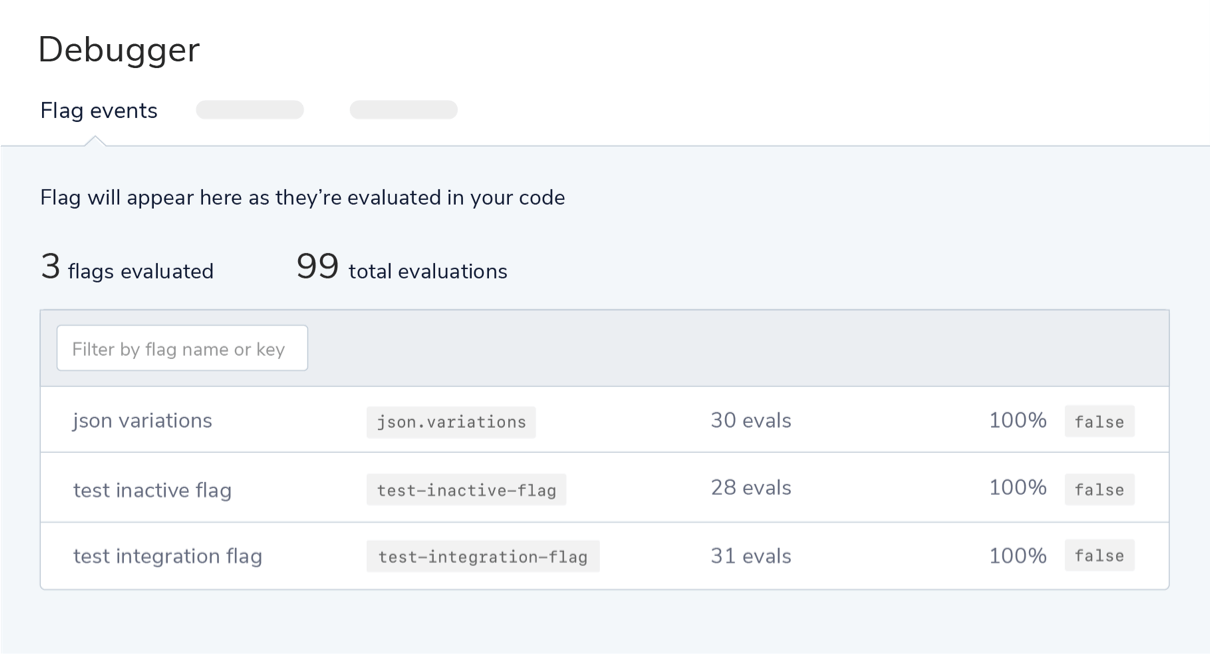This screenshot has height=654, width=1210.
Task: Click the false badge for test integration flag
Action: pyautogui.click(x=1099, y=556)
